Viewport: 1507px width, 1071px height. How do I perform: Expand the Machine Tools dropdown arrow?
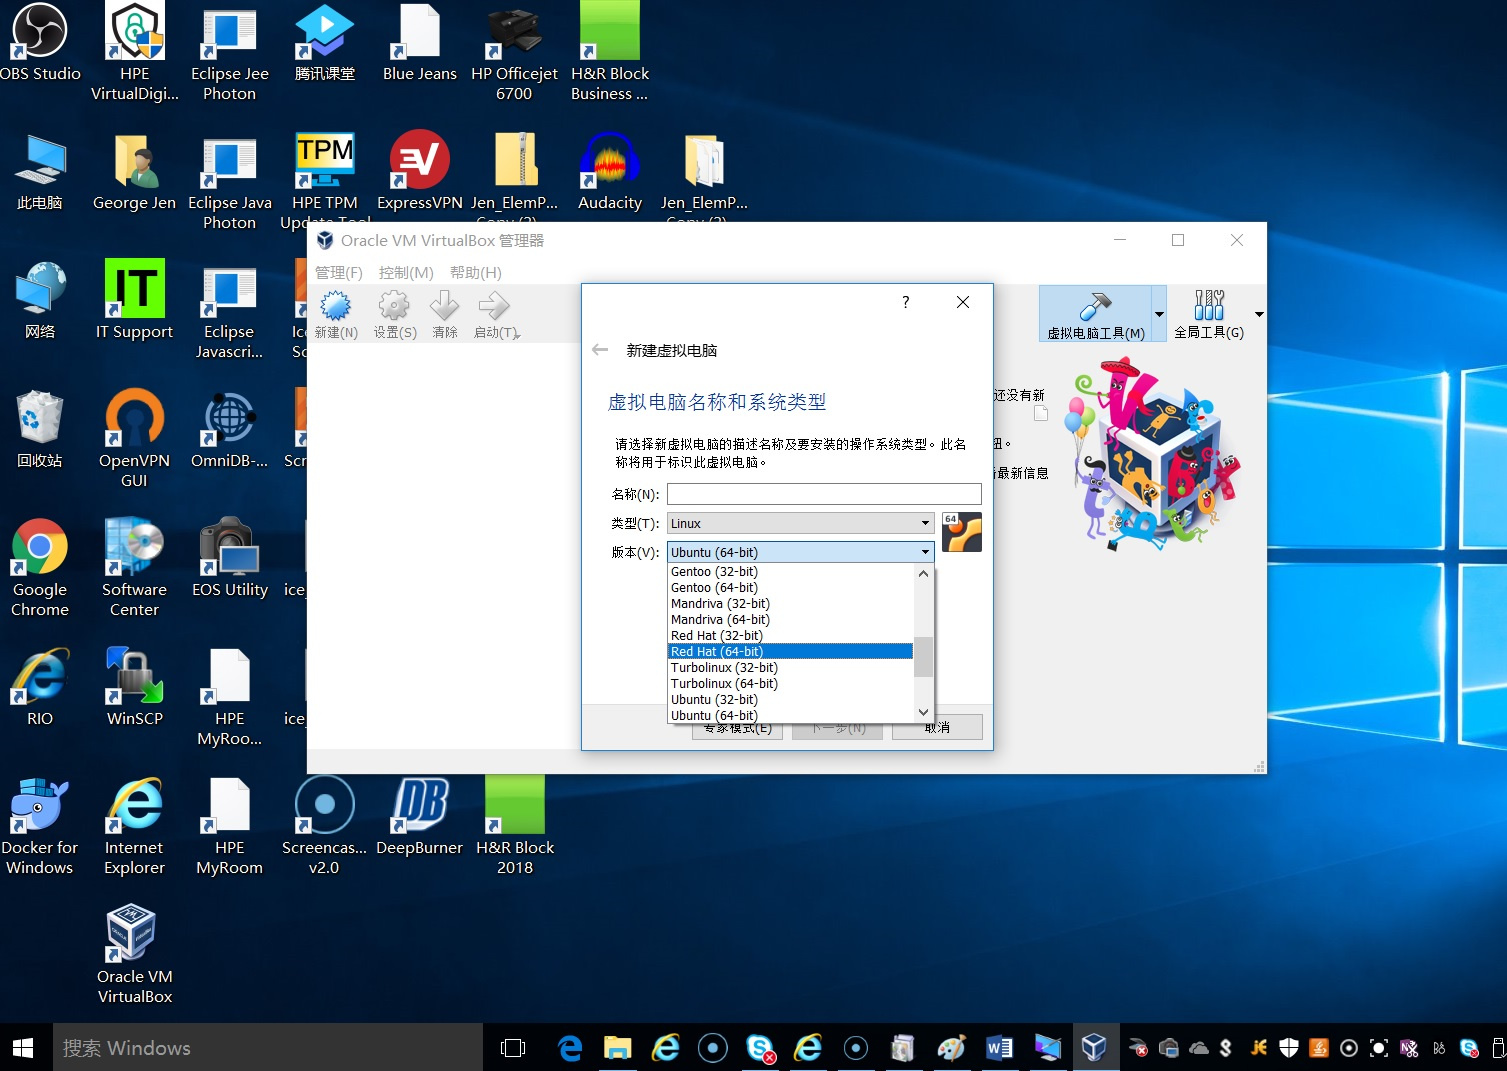(1159, 314)
